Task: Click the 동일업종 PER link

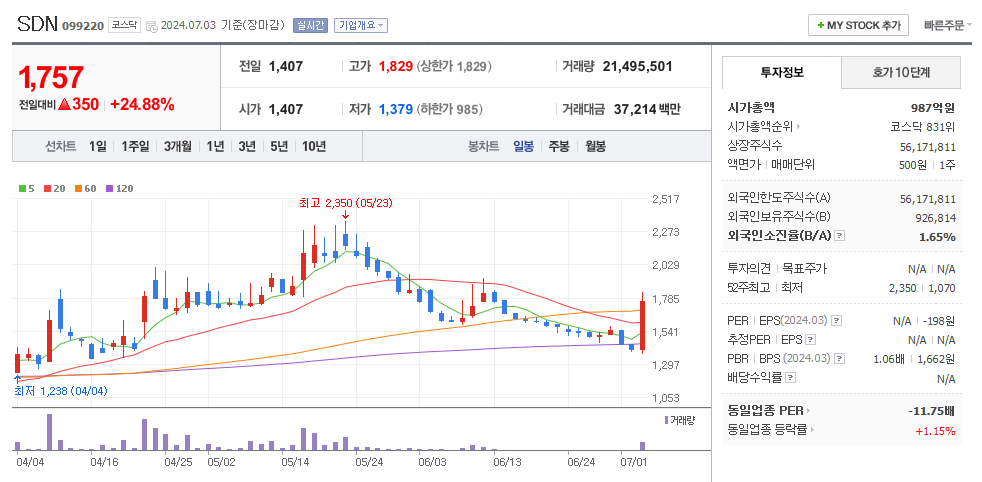Action: tap(765, 411)
